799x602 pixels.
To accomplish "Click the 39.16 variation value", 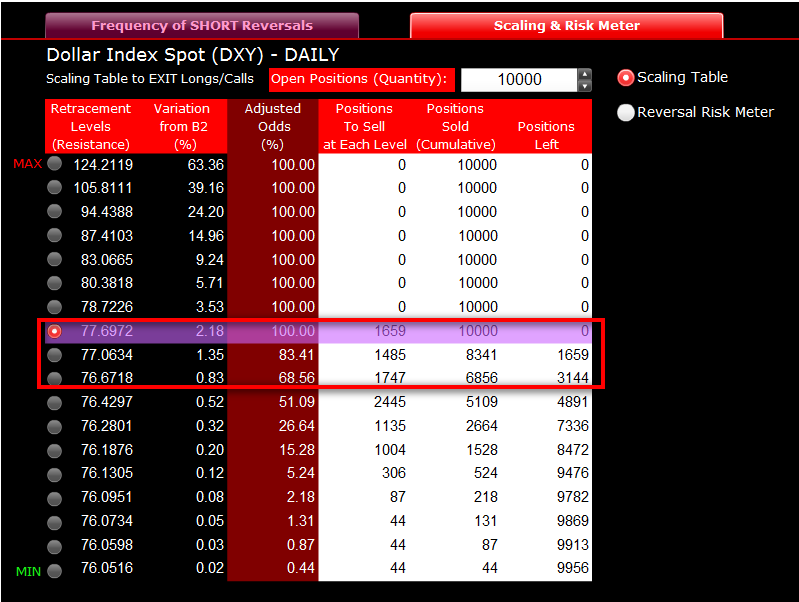I will (x=206, y=188).
